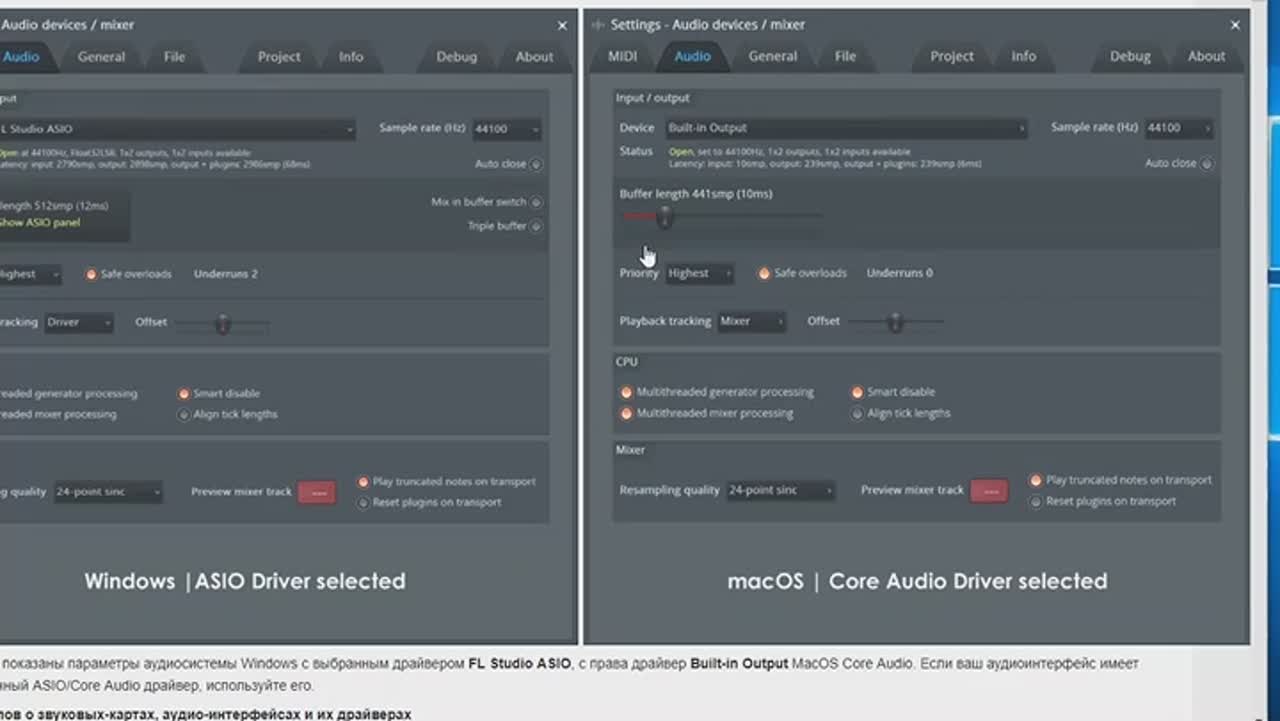Open the Resampling quality dropdown in the right panel
The image size is (1280, 721).
(780, 491)
